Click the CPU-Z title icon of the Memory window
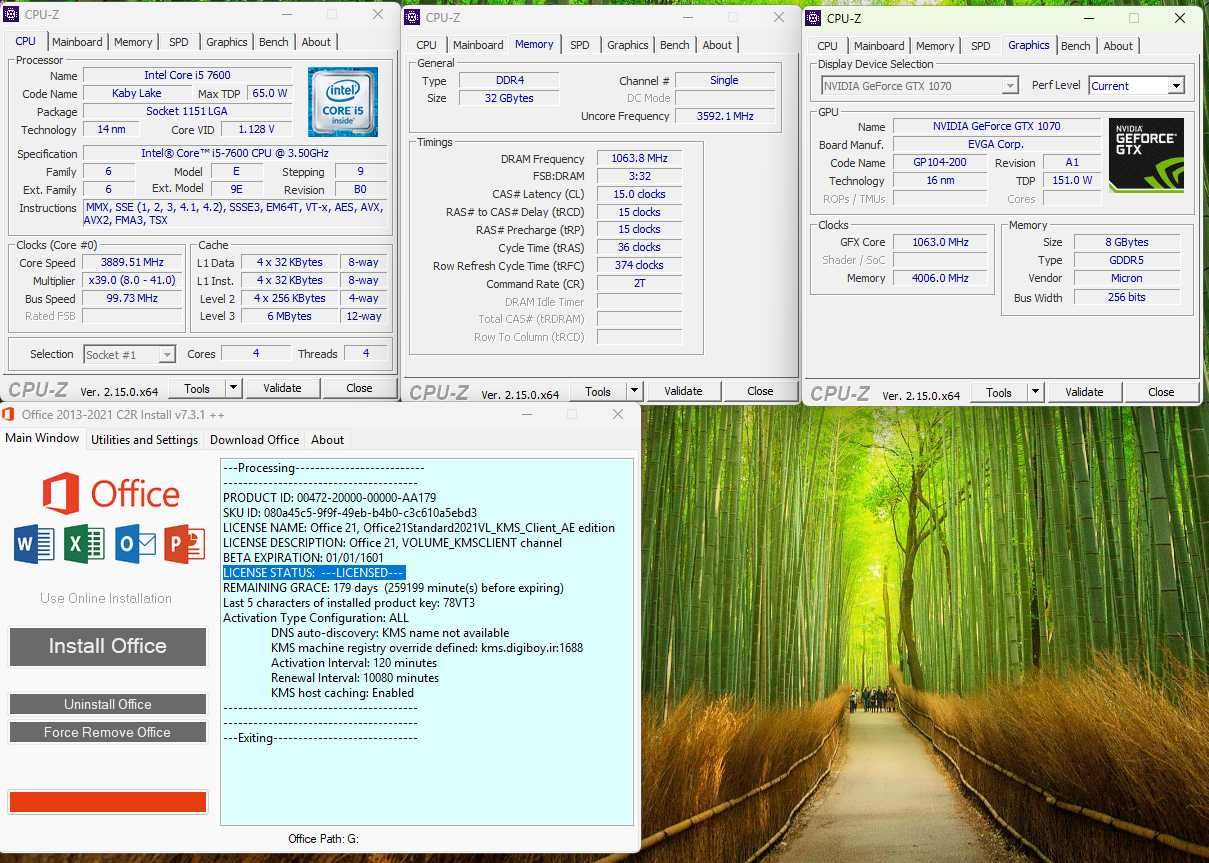1209x863 pixels. click(413, 17)
